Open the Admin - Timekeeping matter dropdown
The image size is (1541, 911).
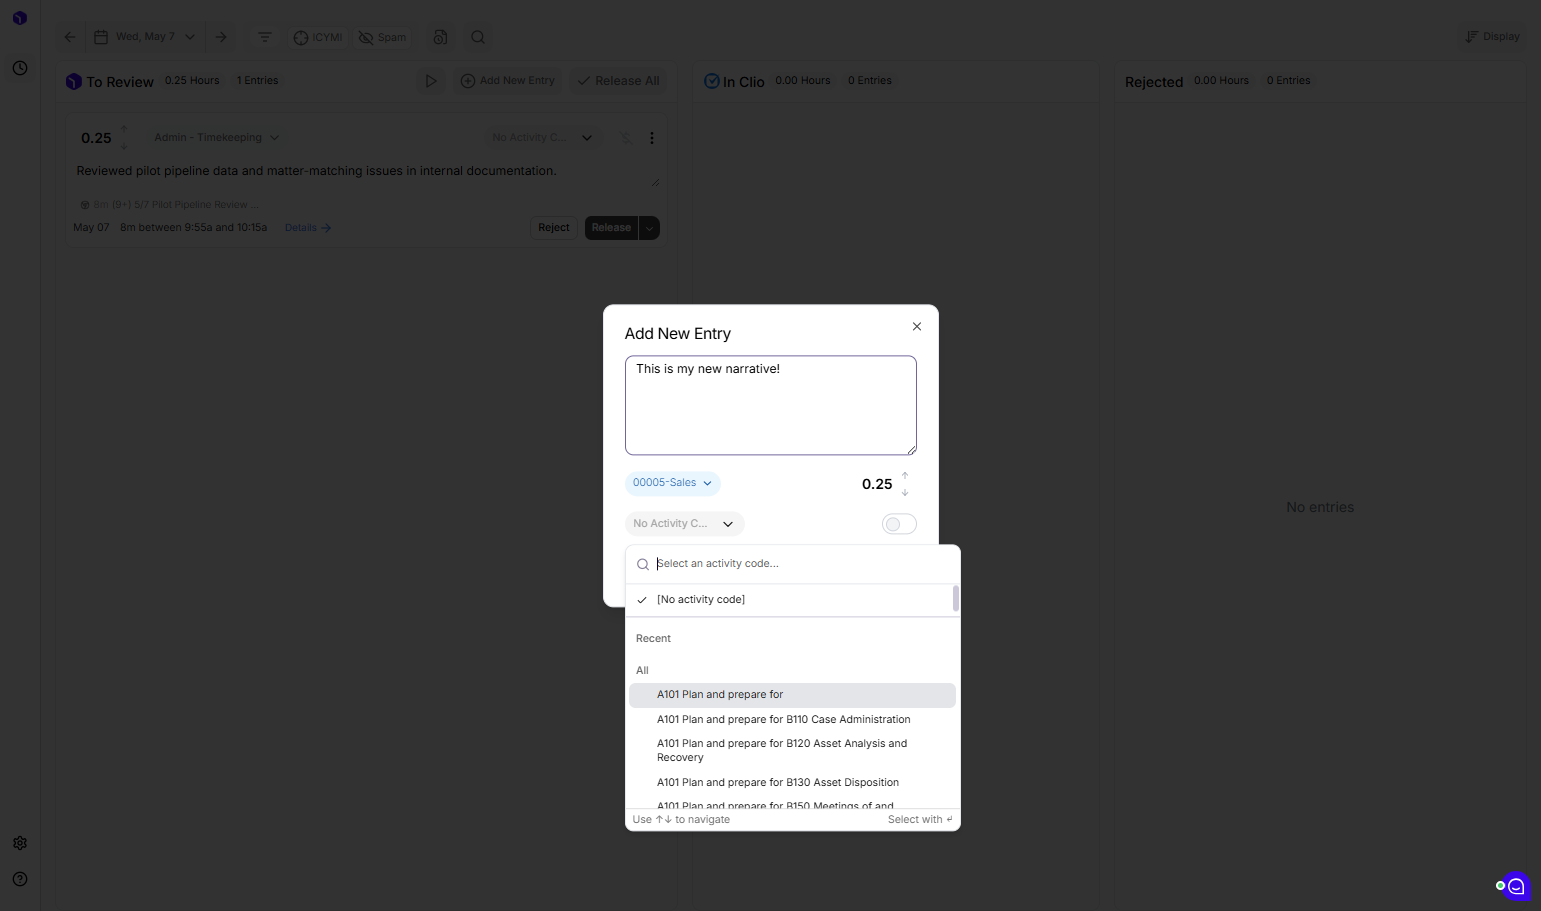pos(217,138)
